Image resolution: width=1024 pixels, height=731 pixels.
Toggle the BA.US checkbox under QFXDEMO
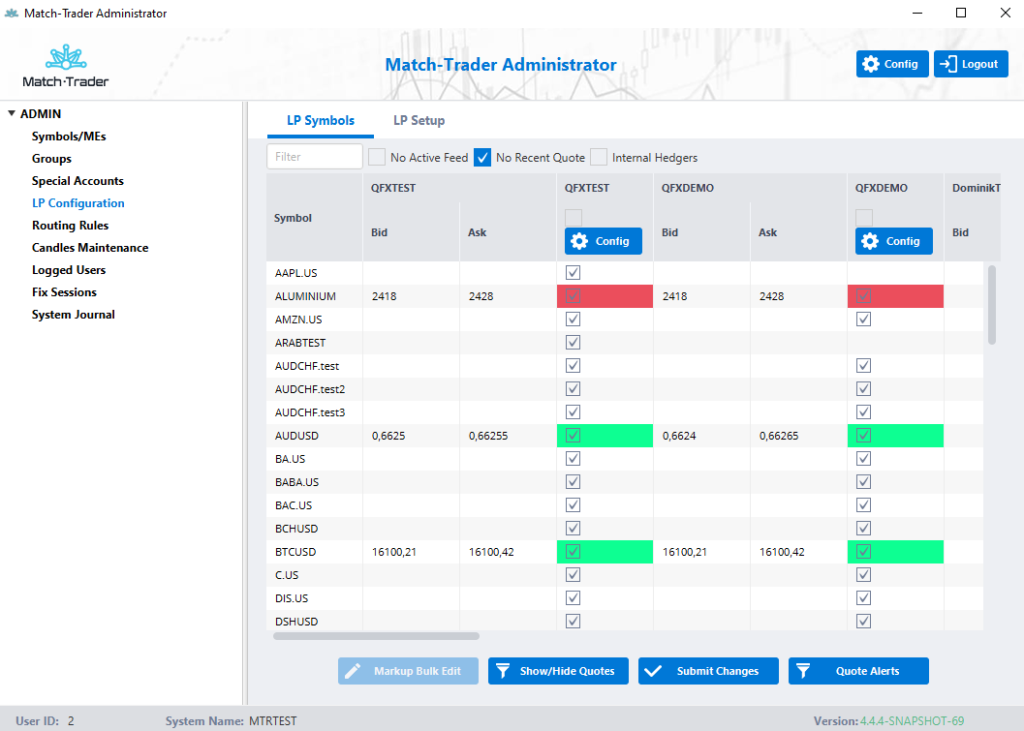(863, 459)
